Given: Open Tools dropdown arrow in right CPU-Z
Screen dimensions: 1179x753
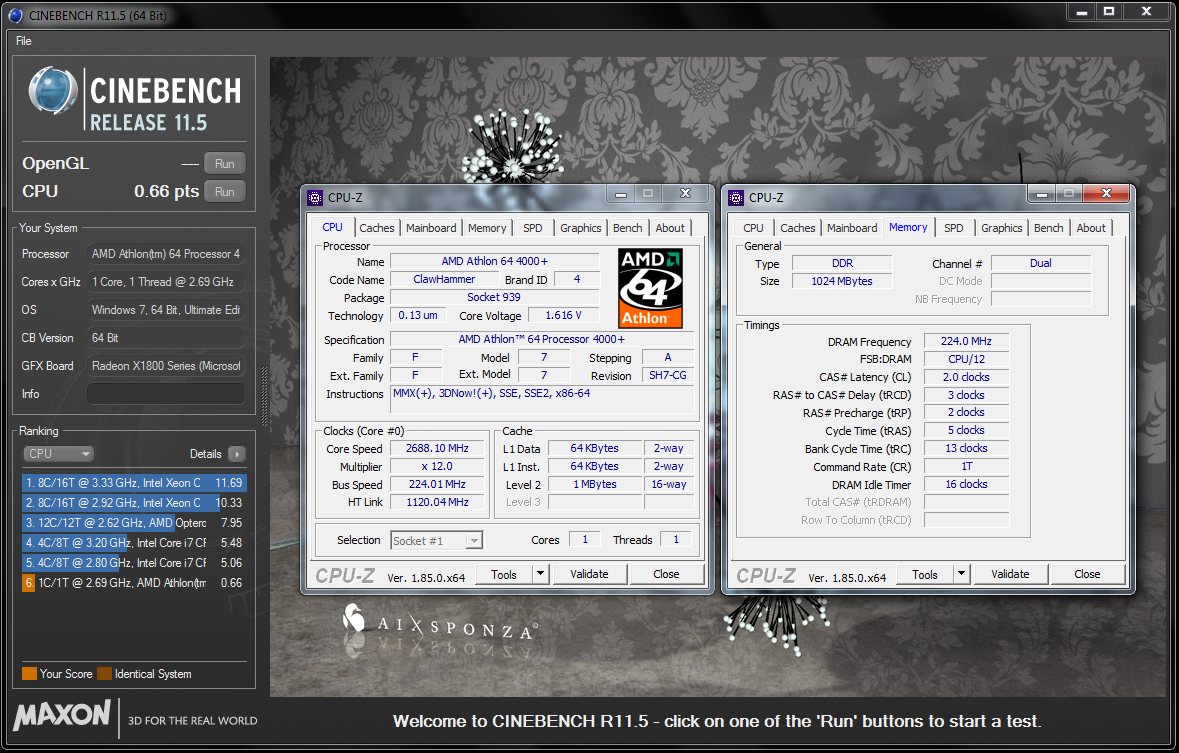Looking at the screenshot, I should (x=961, y=575).
